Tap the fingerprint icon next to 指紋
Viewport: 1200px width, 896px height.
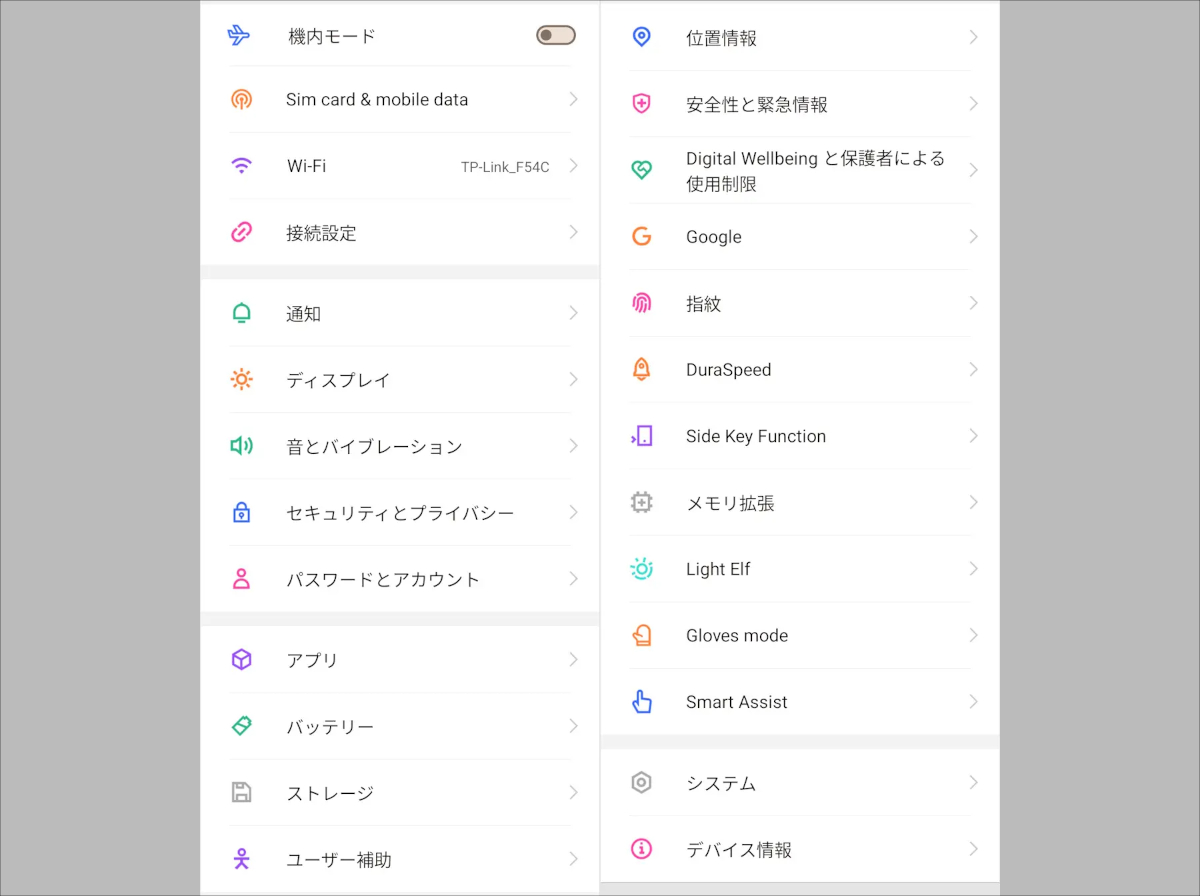(642, 303)
